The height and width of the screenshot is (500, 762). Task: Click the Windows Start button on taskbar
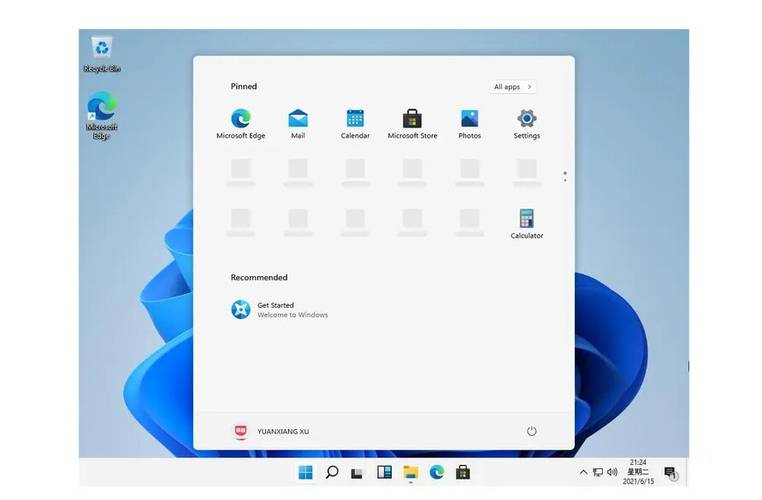pos(306,472)
